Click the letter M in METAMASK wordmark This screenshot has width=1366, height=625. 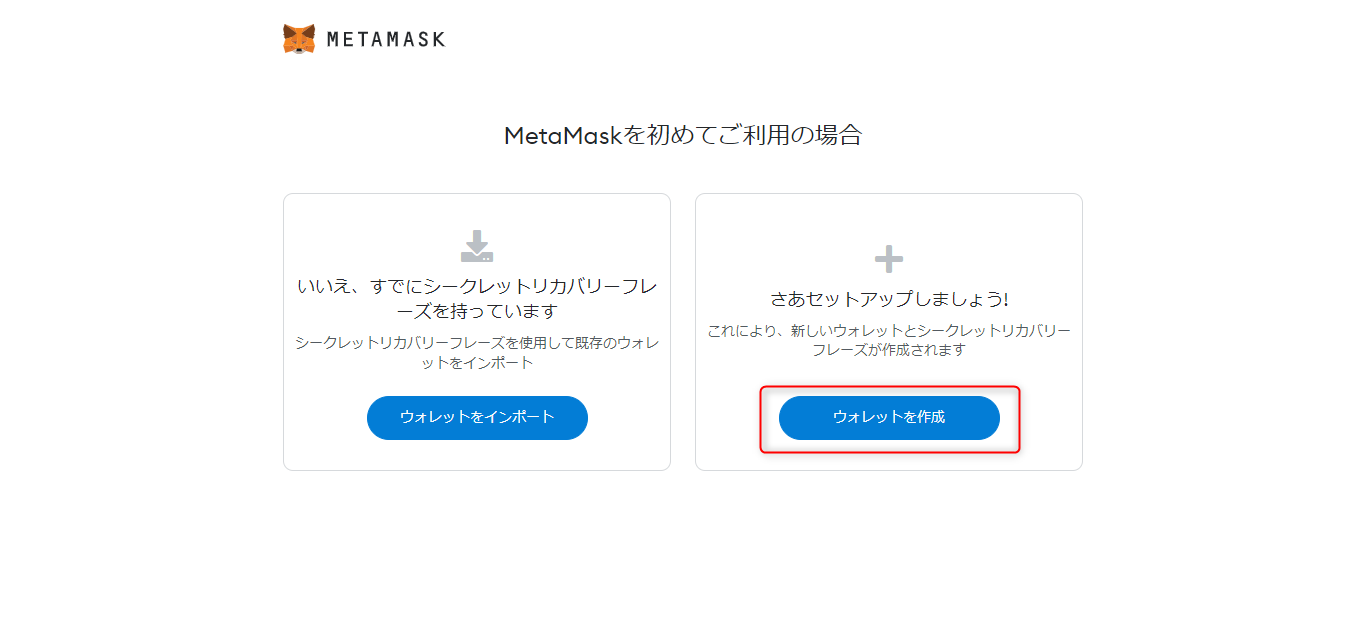334,40
